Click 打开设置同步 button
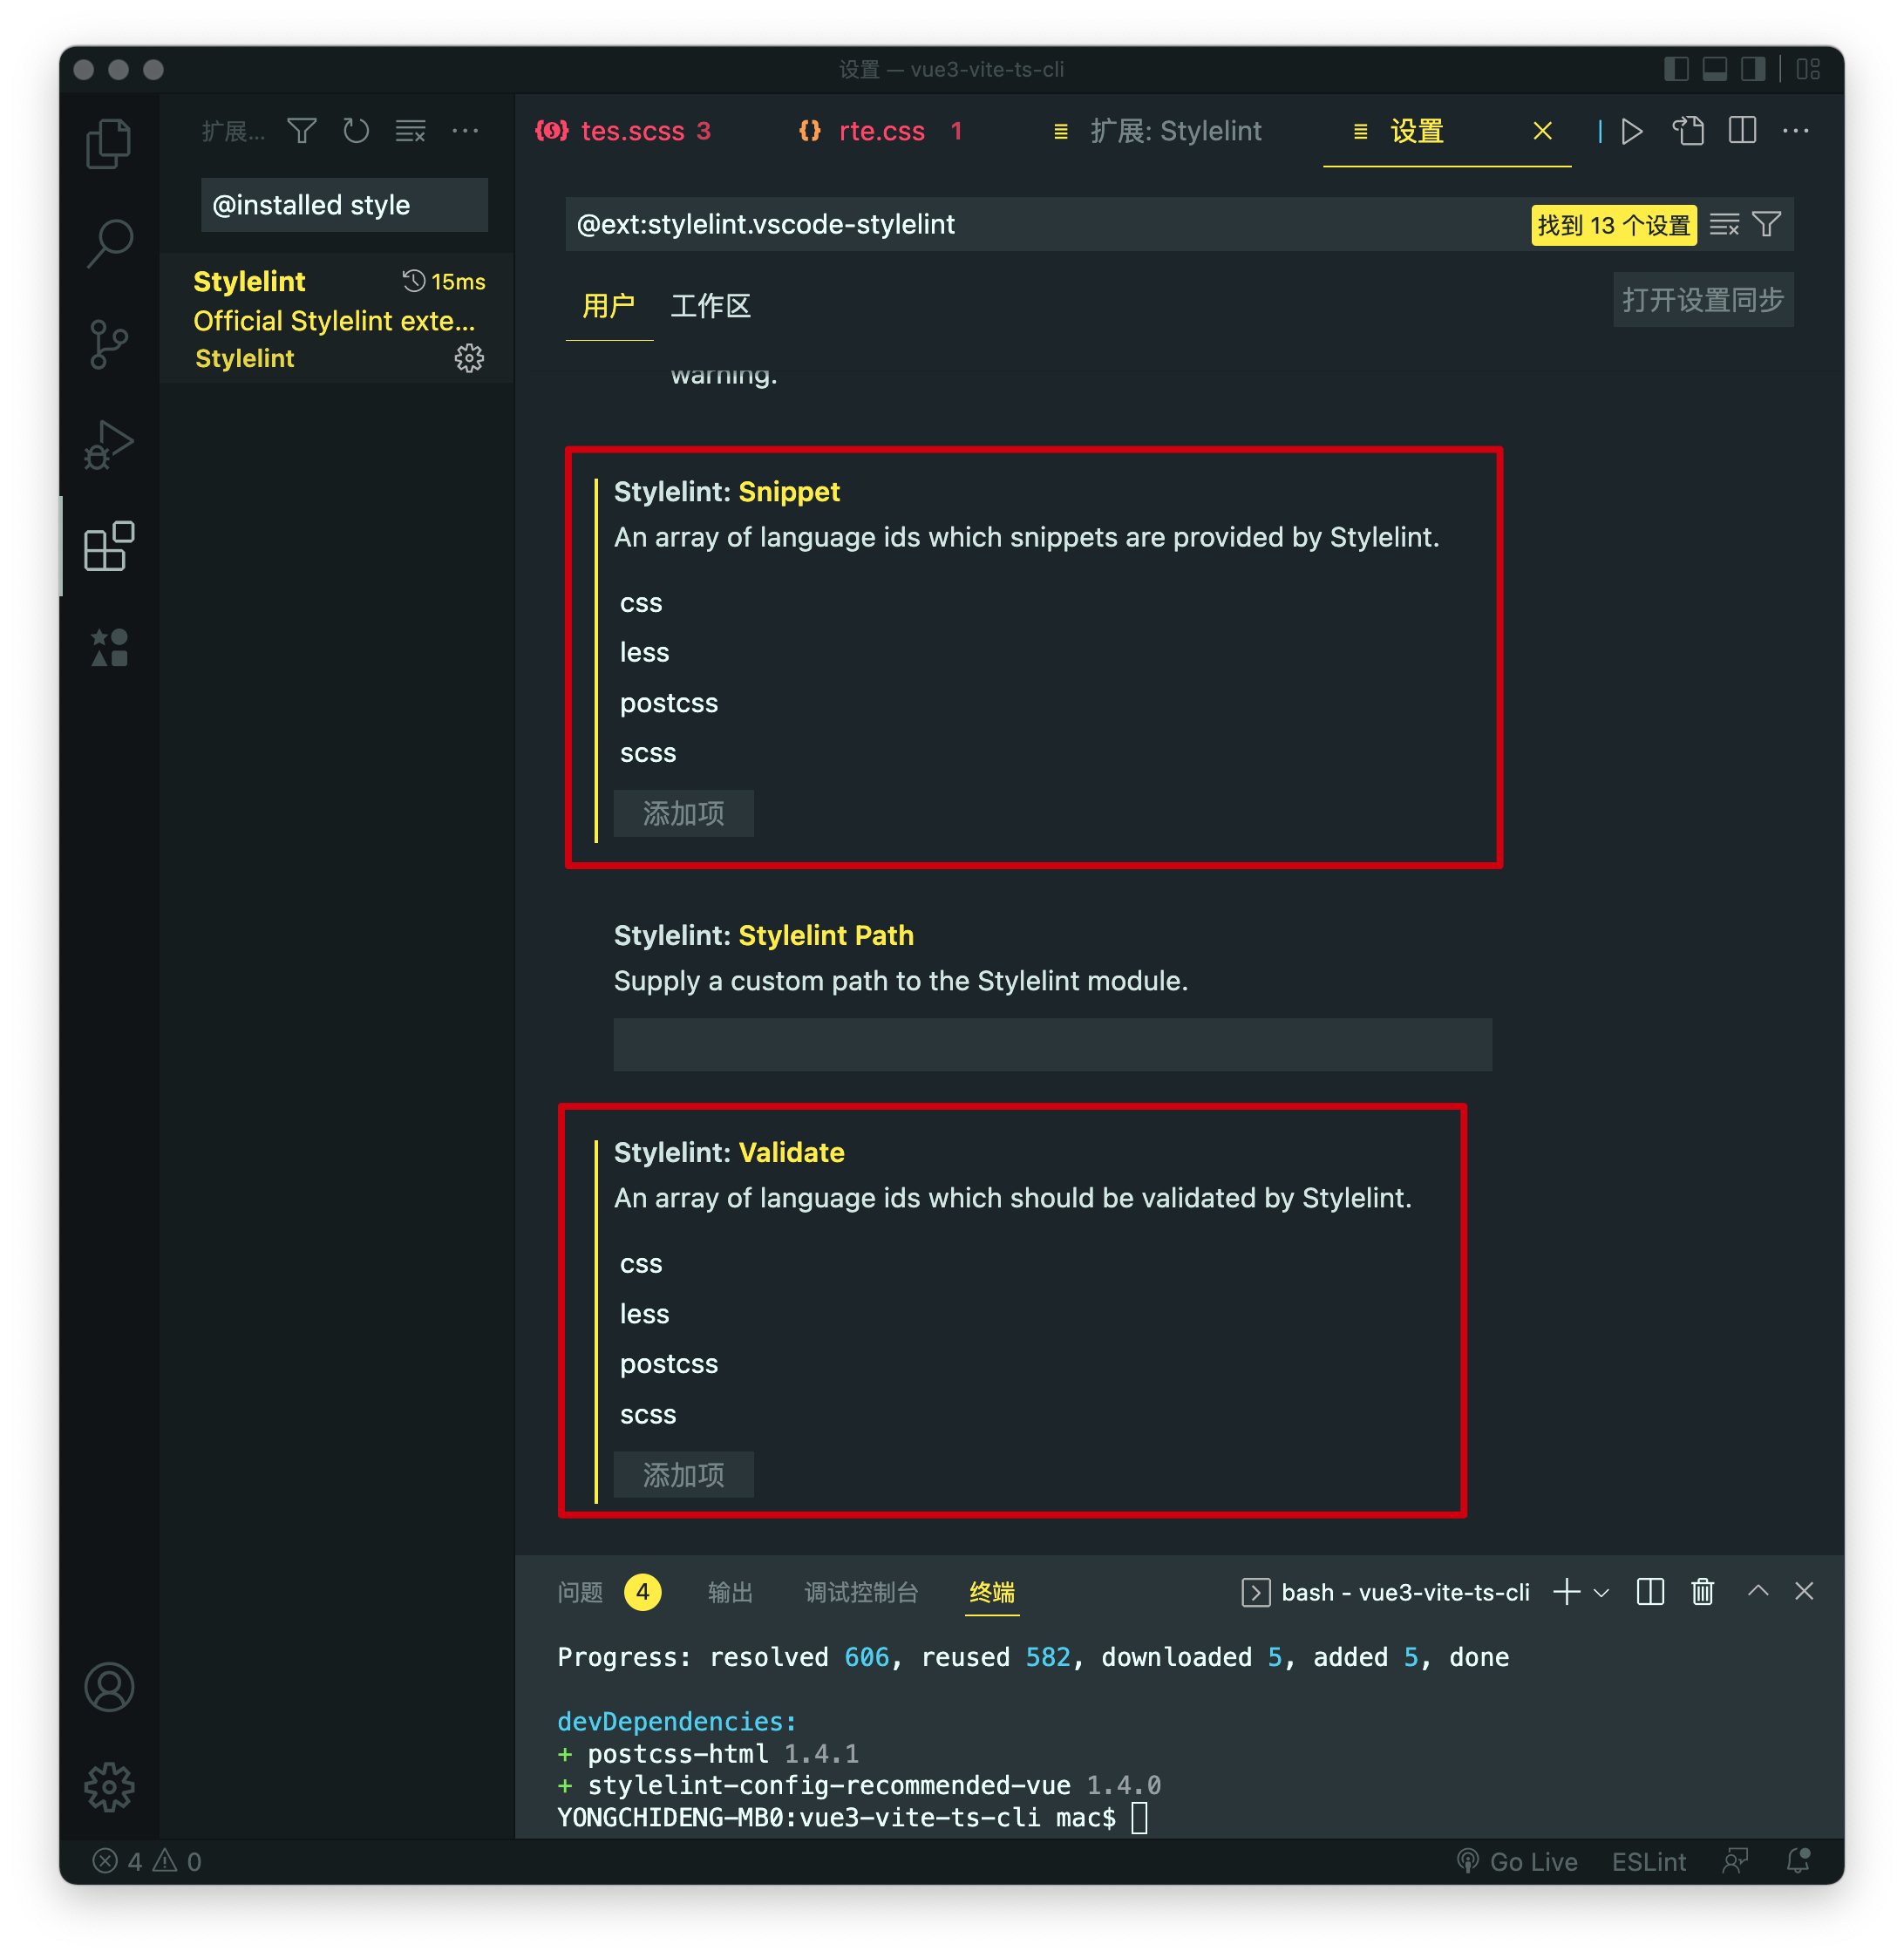 [1703, 299]
